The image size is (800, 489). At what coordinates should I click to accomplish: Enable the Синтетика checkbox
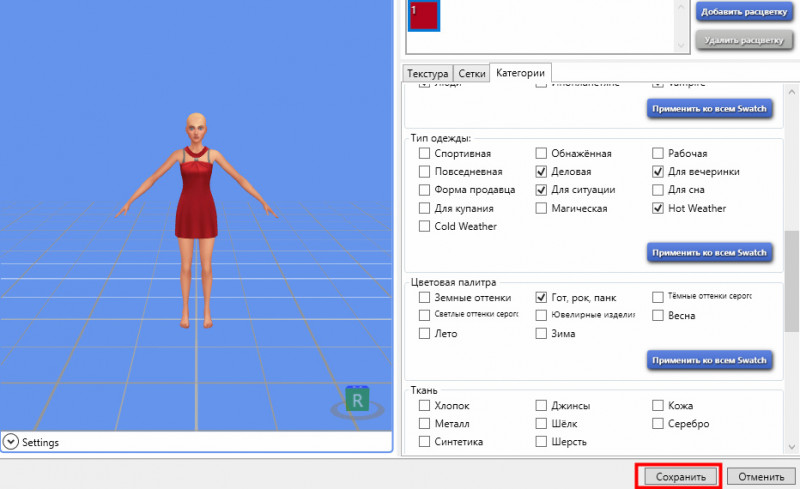(424, 442)
